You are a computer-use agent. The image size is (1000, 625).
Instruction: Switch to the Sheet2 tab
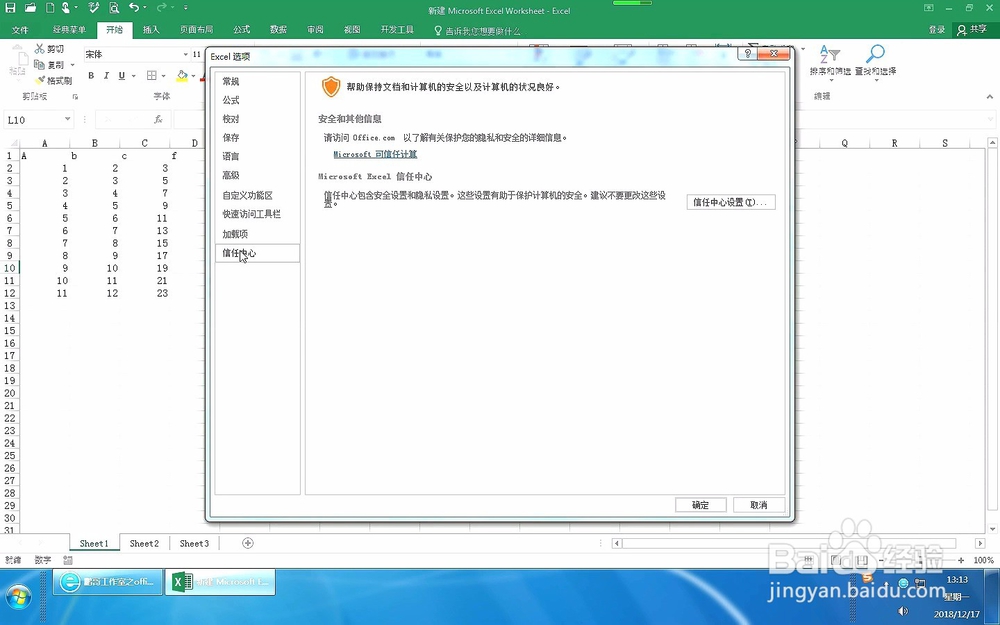point(144,543)
